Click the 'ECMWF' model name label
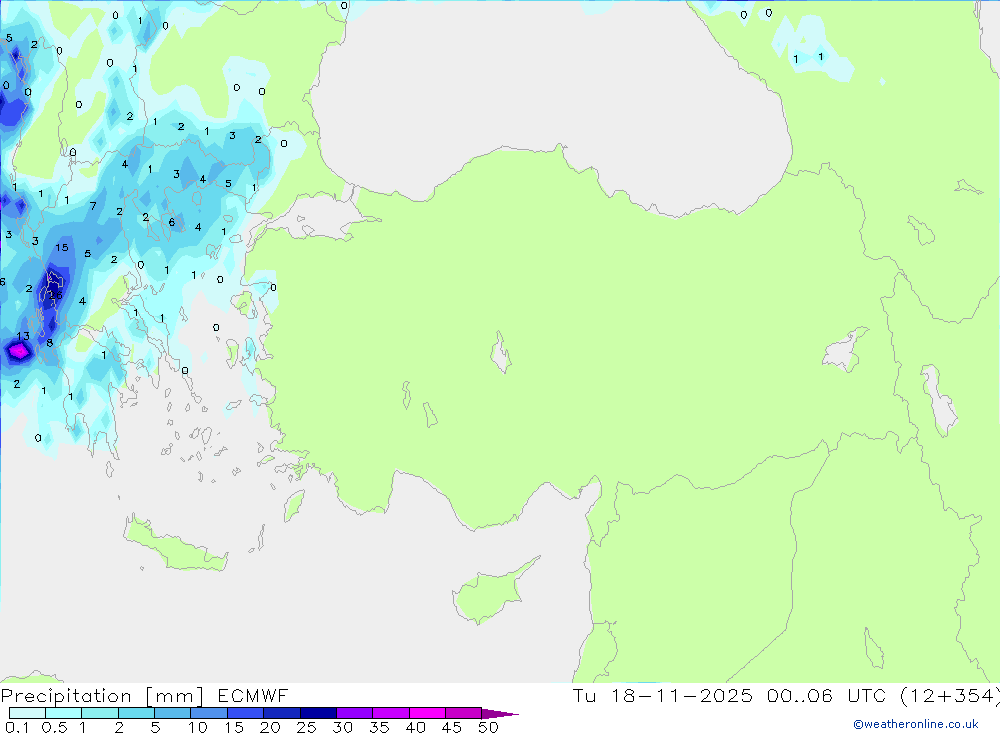The height and width of the screenshot is (733, 1000). pyautogui.click(x=253, y=695)
